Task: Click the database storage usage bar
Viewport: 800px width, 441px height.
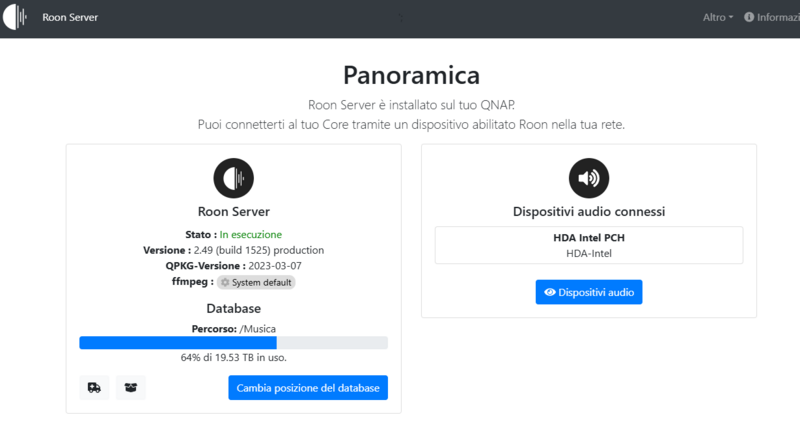Action: tap(233, 343)
